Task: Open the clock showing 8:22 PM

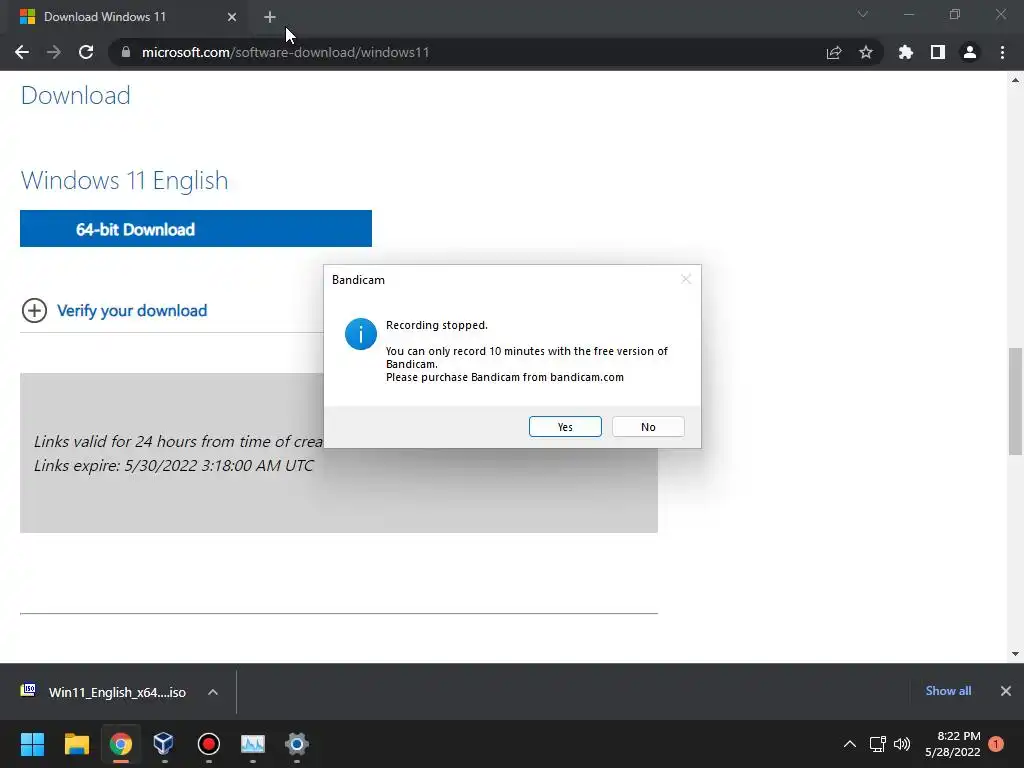Action: [x=953, y=744]
